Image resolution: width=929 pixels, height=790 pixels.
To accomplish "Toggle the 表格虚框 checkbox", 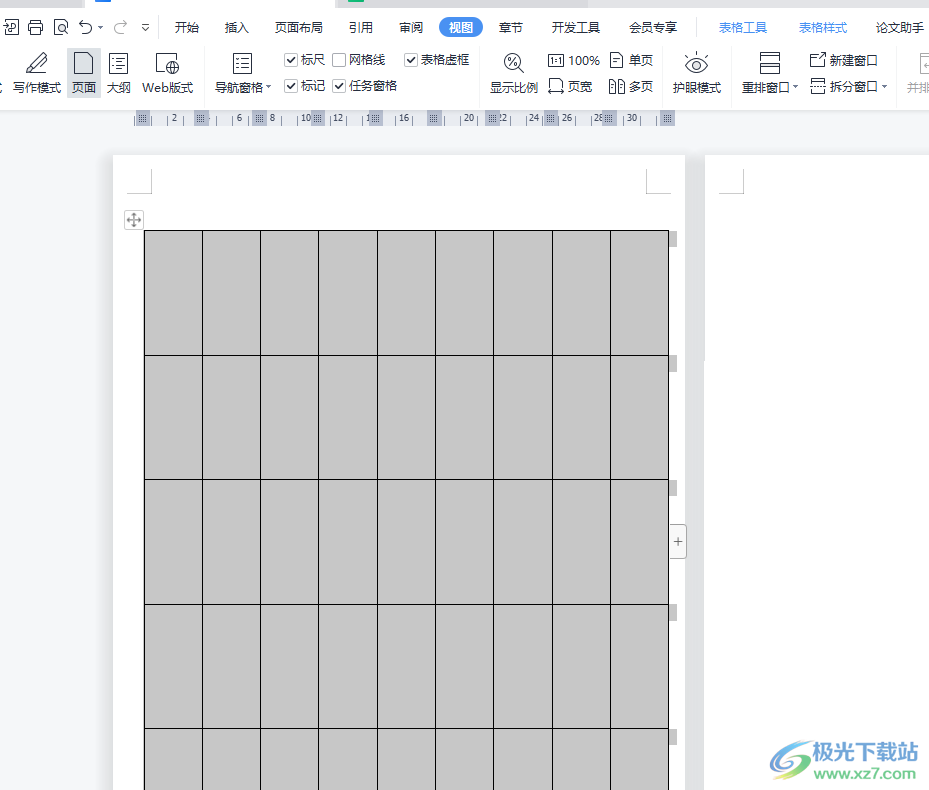I will (x=411, y=60).
